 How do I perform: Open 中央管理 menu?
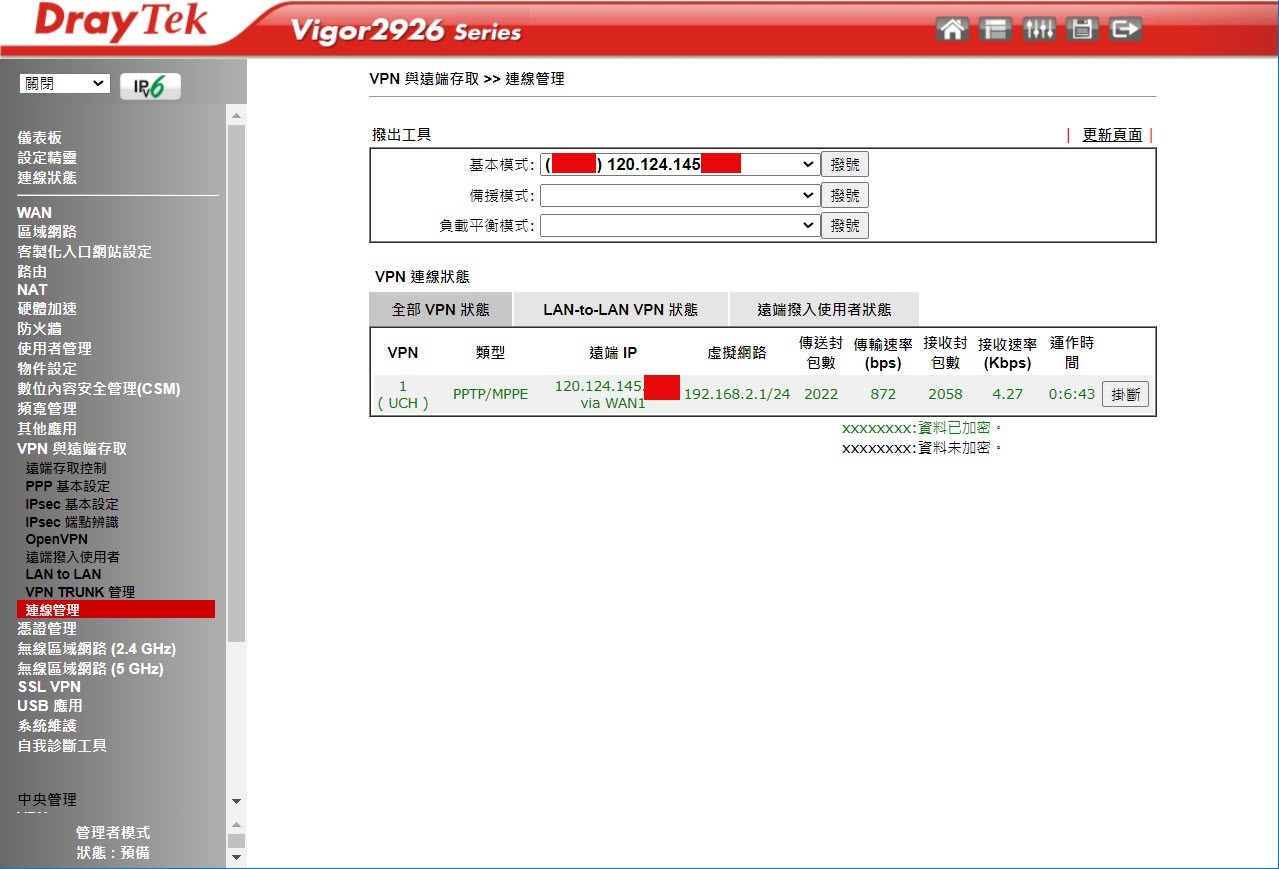click(x=47, y=800)
